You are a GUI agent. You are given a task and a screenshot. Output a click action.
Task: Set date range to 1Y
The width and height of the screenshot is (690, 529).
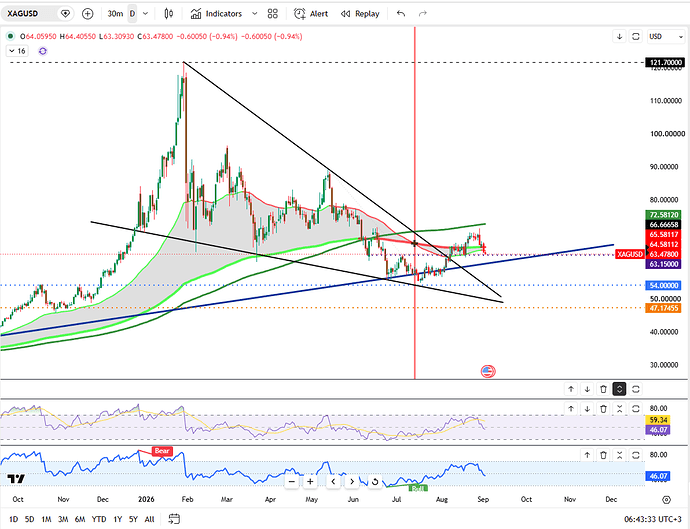[117, 519]
